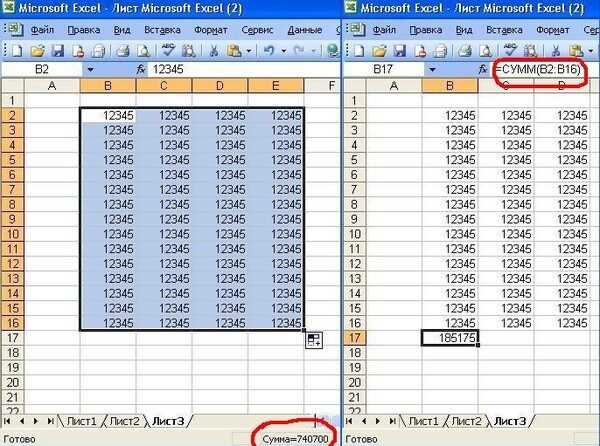Click the Name Box showing B2
600x446 pixels.
tap(42, 70)
